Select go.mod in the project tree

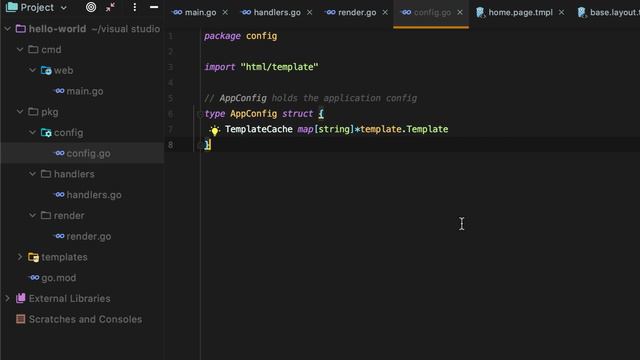point(58,278)
